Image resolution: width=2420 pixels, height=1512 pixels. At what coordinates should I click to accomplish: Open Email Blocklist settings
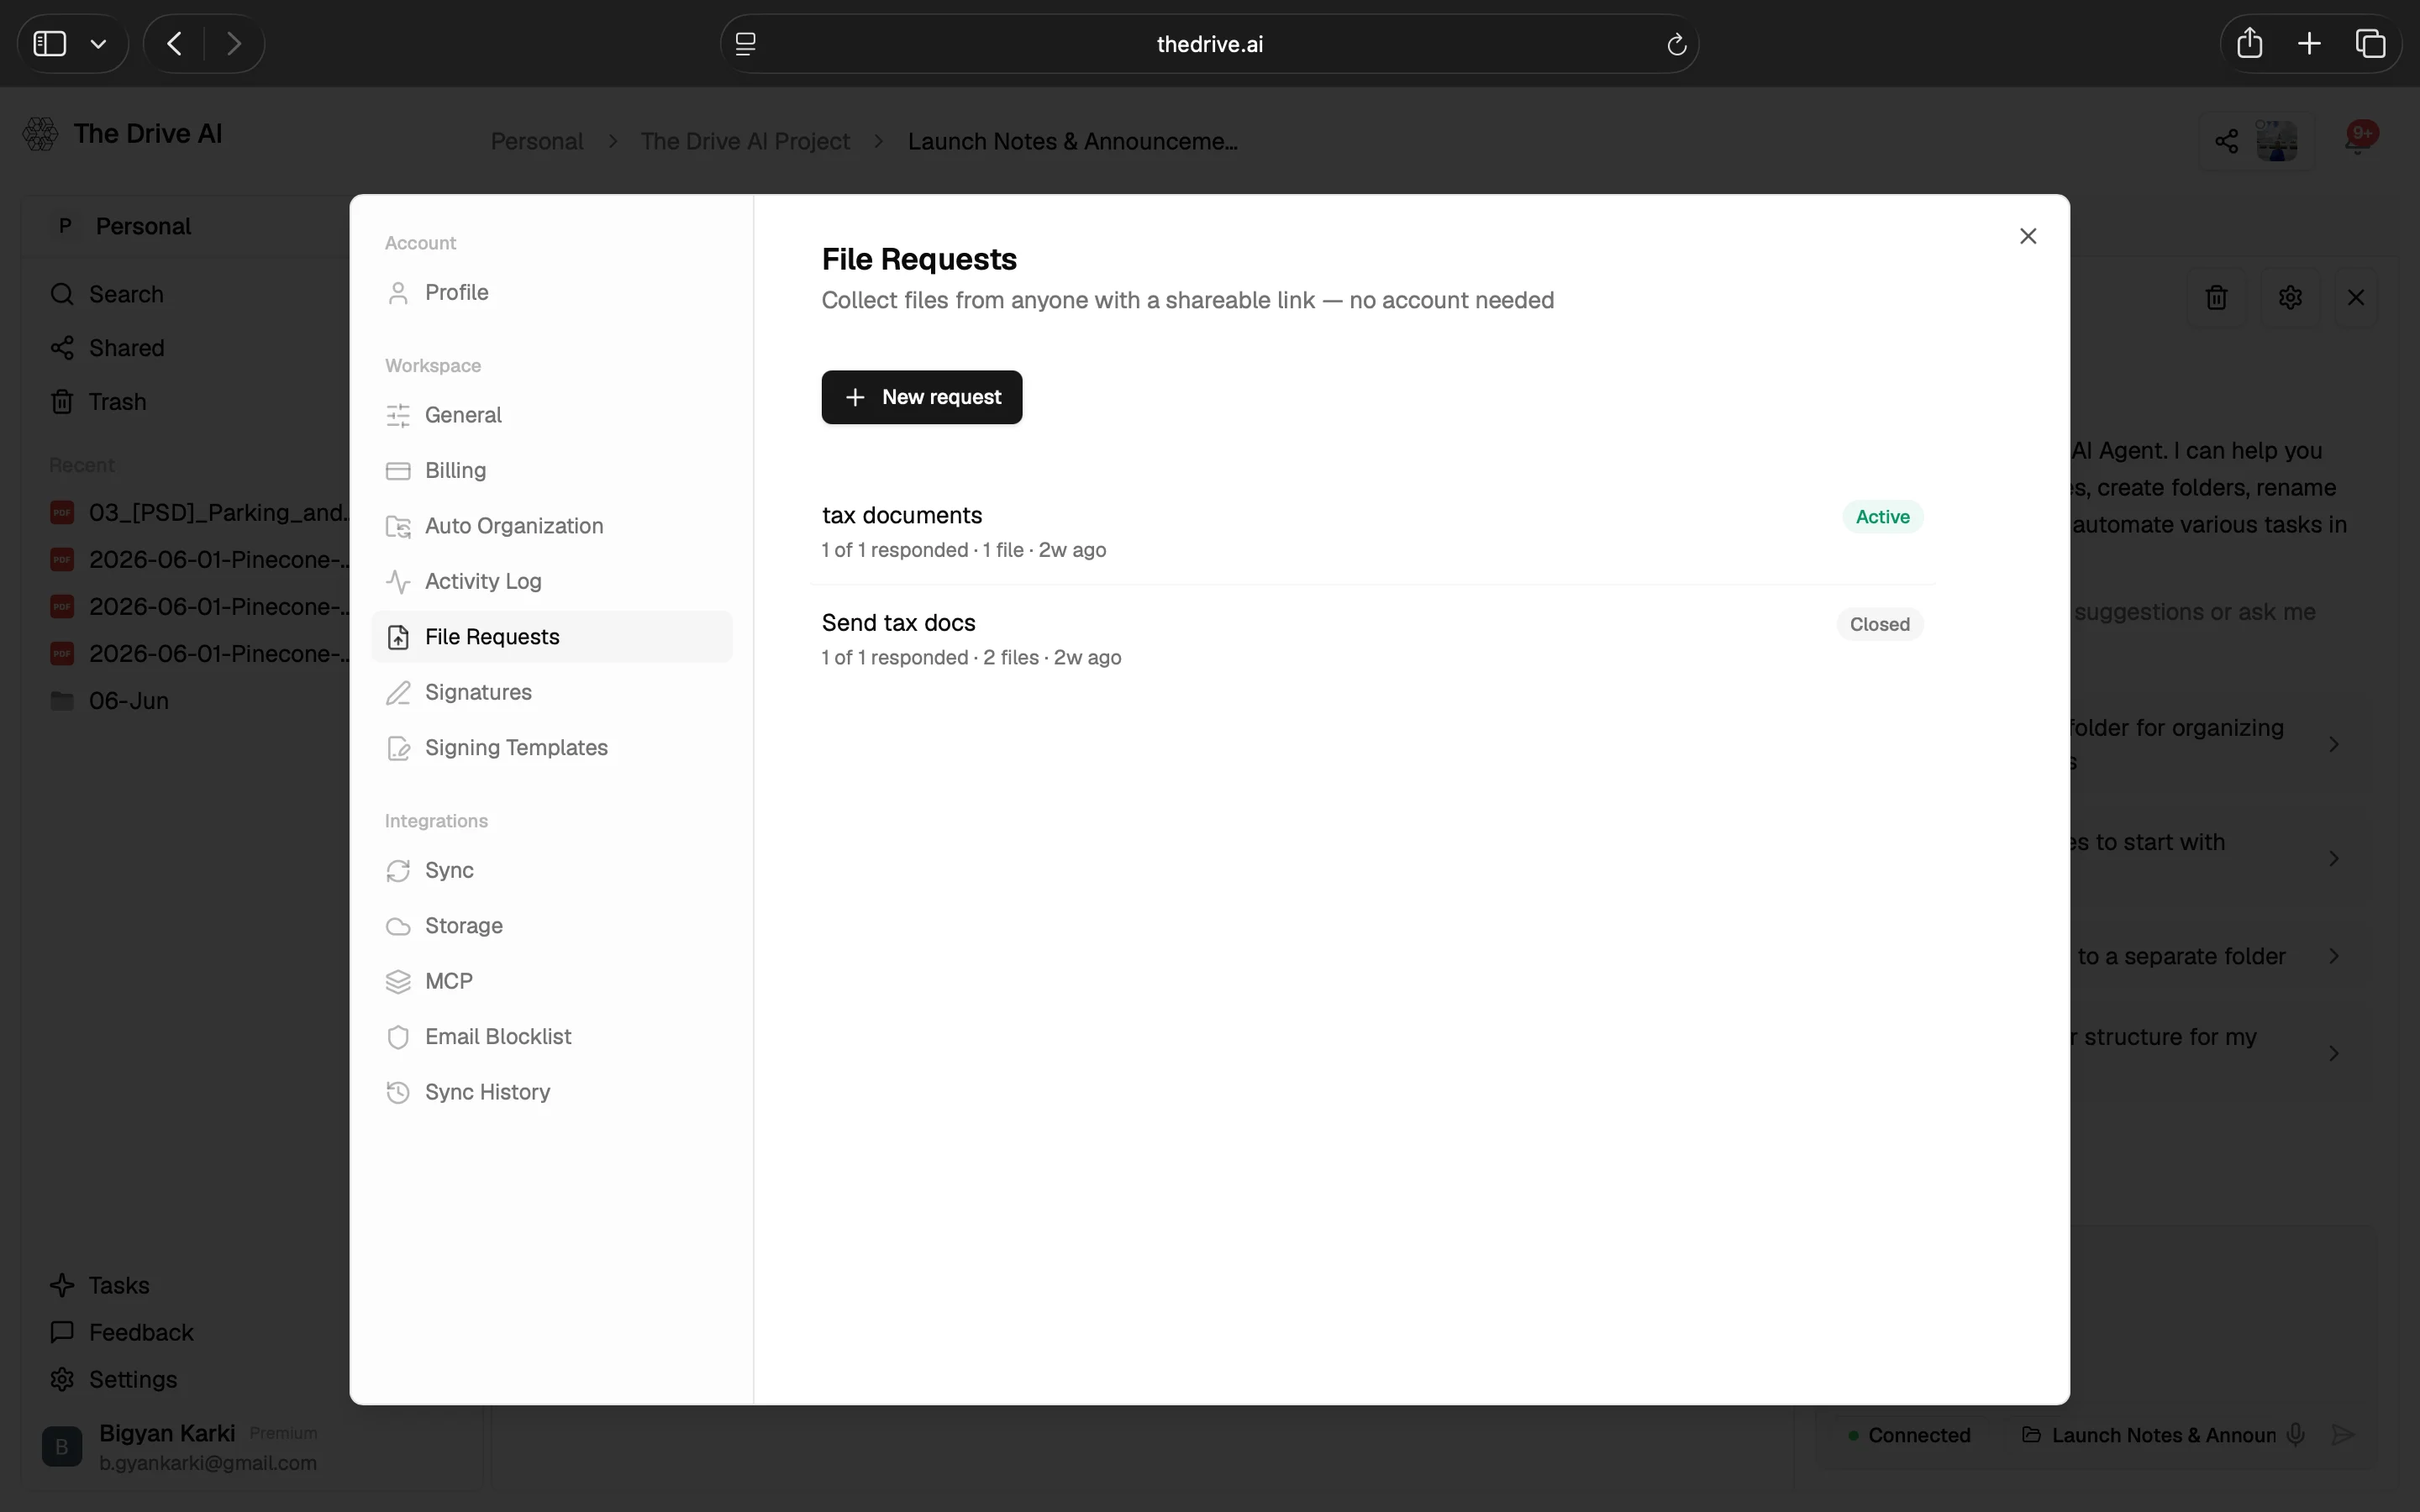(551, 1037)
